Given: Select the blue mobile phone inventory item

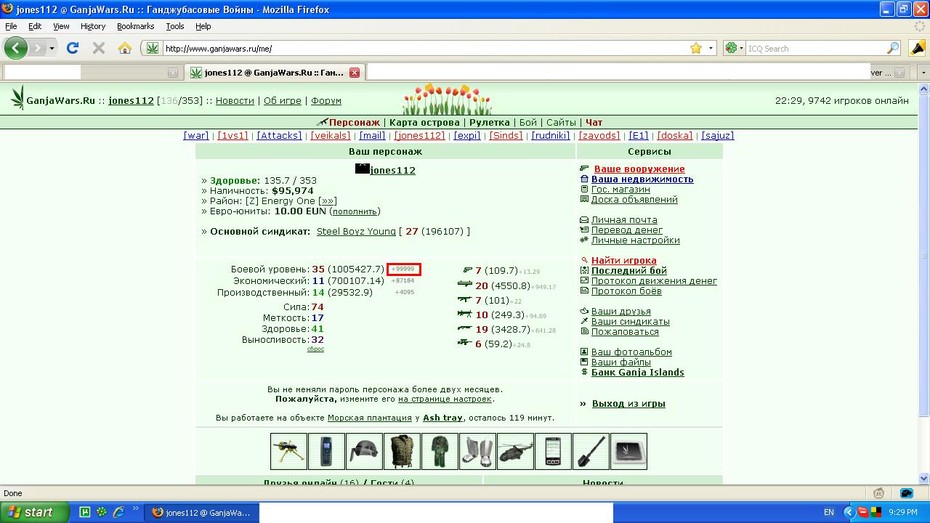Looking at the screenshot, I should pos(326,451).
